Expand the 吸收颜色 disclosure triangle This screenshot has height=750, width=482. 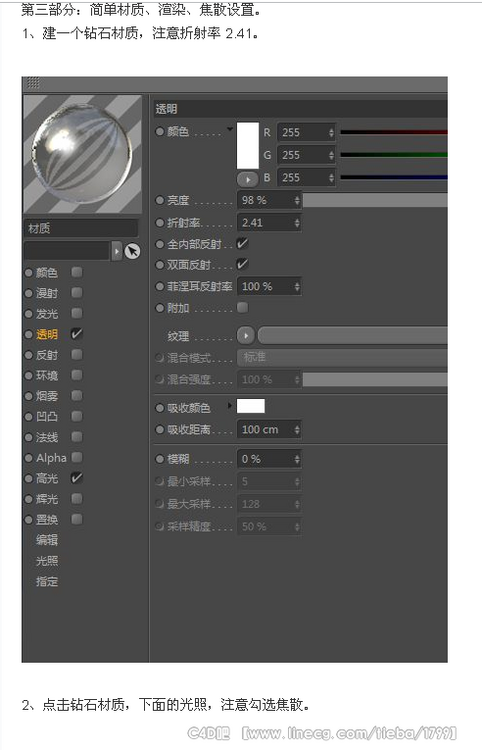click(x=230, y=406)
